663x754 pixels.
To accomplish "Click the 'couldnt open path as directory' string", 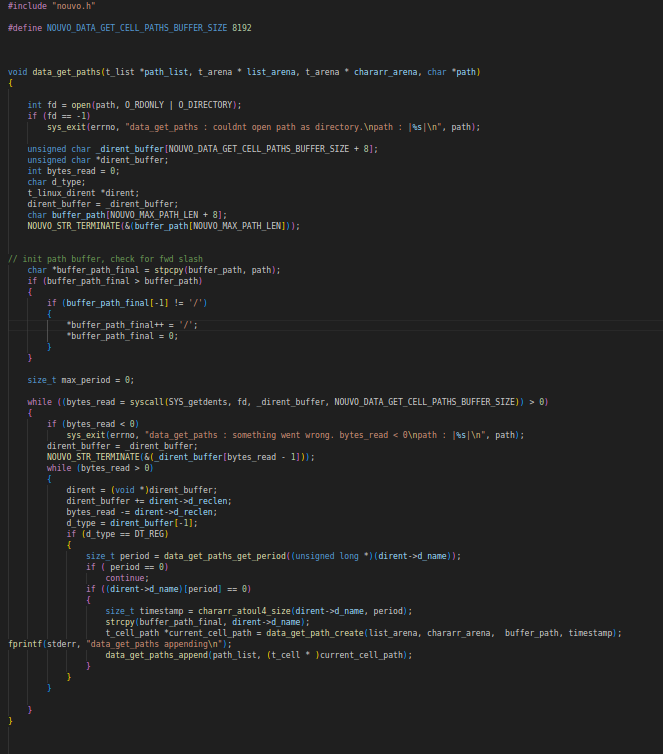I will [x=288, y=127].
